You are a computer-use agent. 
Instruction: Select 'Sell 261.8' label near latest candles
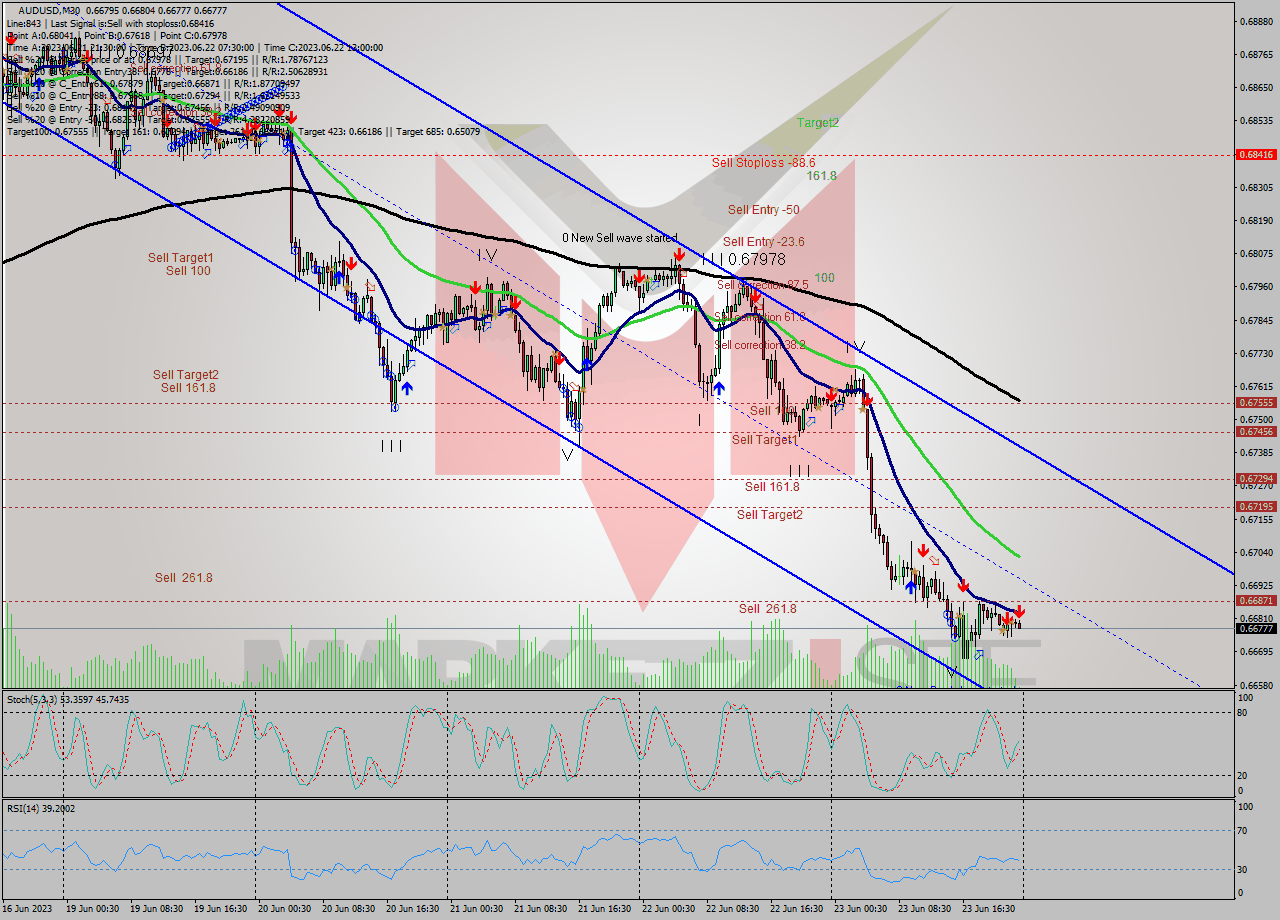(768, 609)
